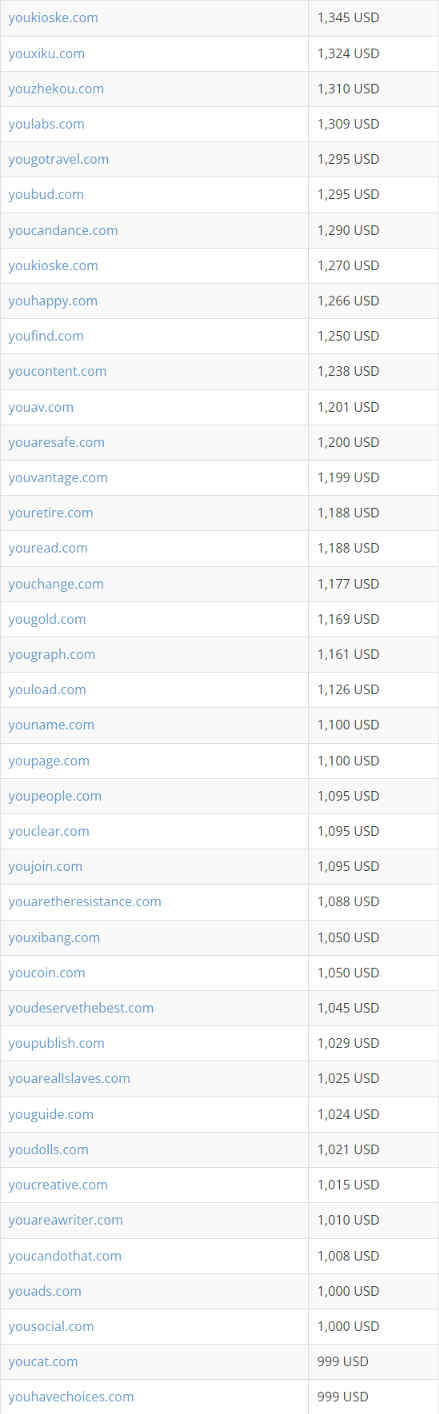Click the yousocial.com link
Screen dimensions: 439x1414
click(51, 1326)
